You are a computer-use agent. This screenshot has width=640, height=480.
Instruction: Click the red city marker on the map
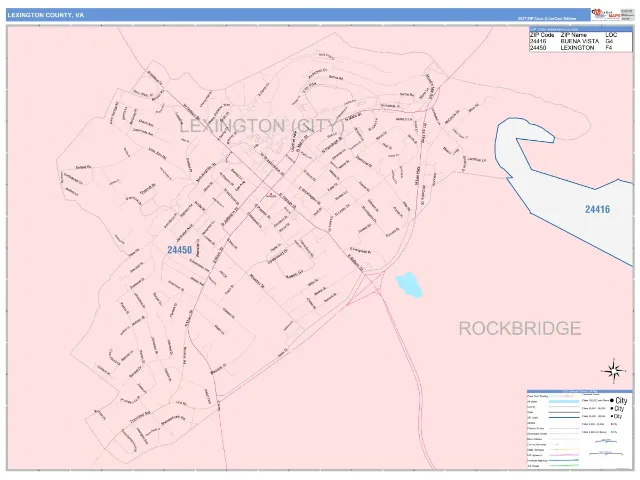[270, 194]
